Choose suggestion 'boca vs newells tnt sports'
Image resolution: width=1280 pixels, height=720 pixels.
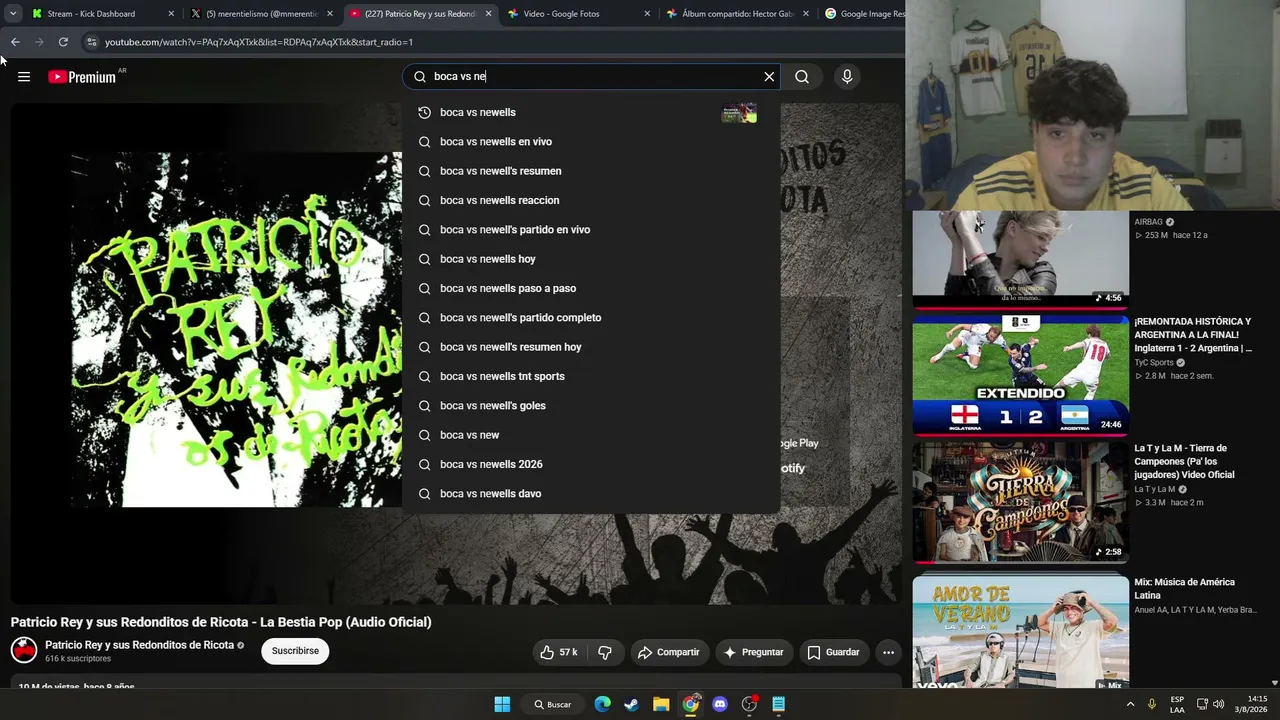click(591, 376)
